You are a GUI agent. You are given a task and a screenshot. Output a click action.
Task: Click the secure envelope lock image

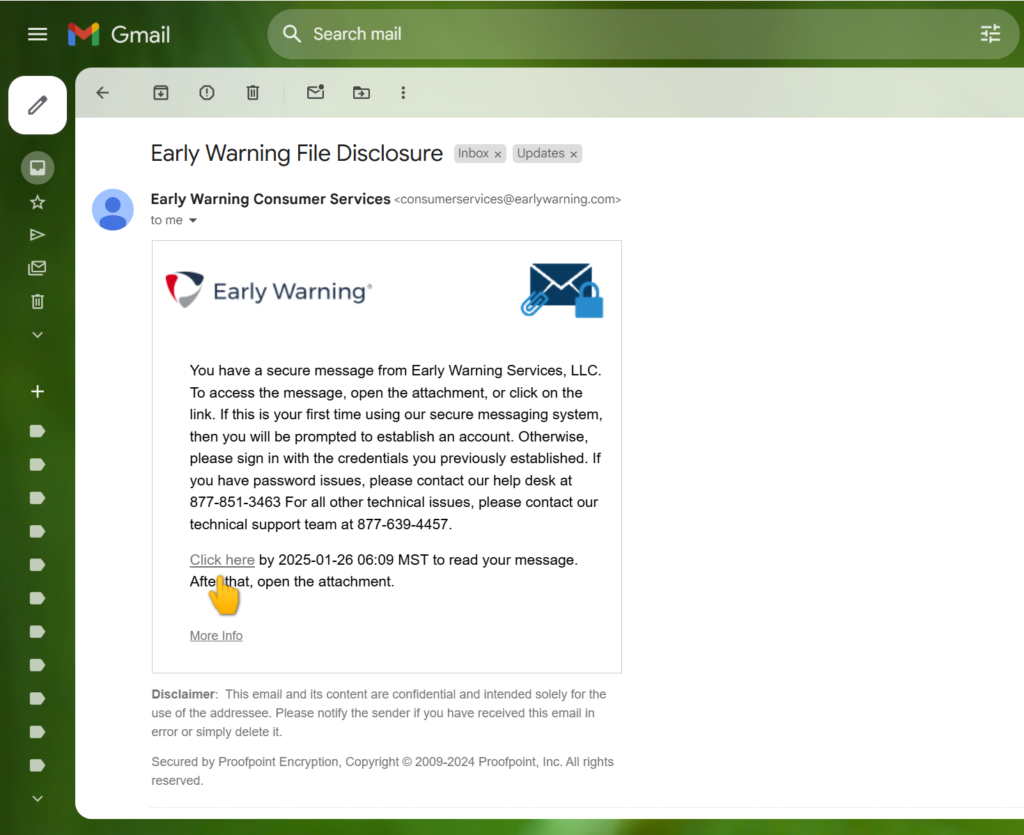(562, 291)
